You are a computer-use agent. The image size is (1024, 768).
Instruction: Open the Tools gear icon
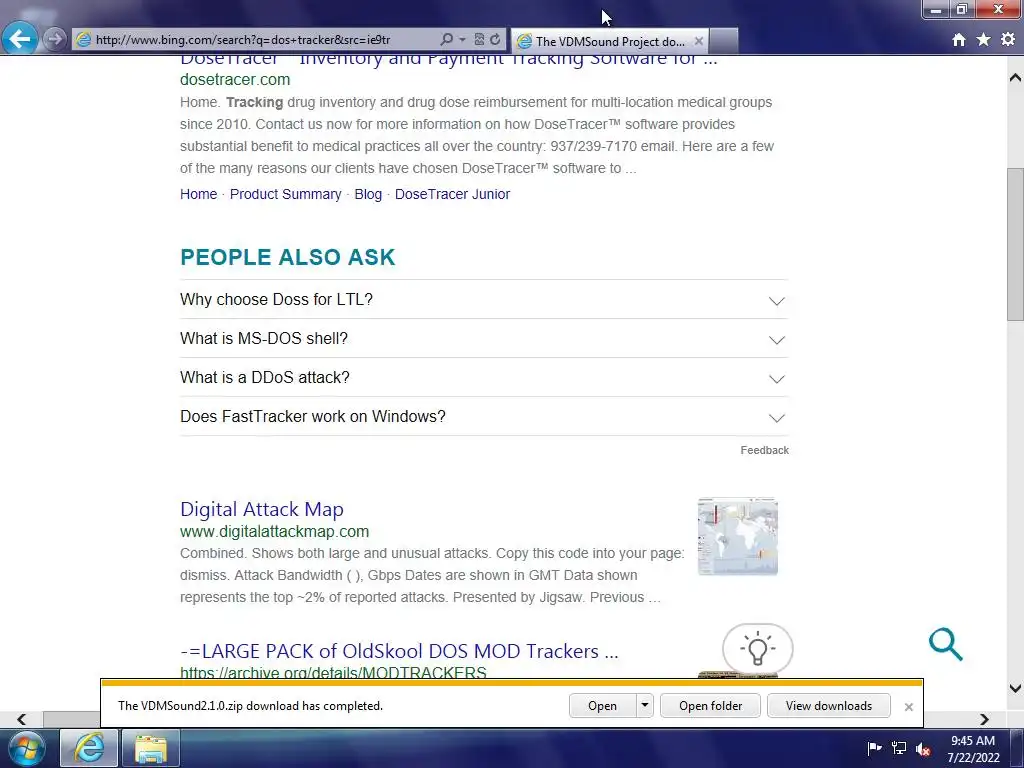(1008, 40)
